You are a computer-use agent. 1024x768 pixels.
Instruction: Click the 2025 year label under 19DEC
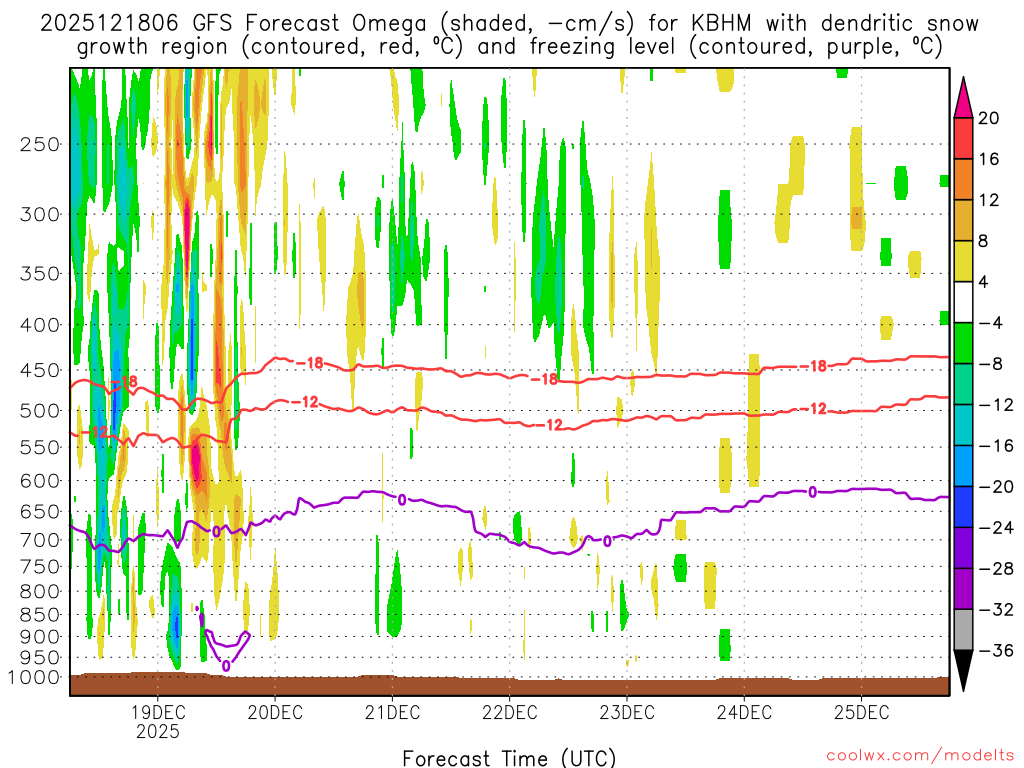(x=157, y=731)
